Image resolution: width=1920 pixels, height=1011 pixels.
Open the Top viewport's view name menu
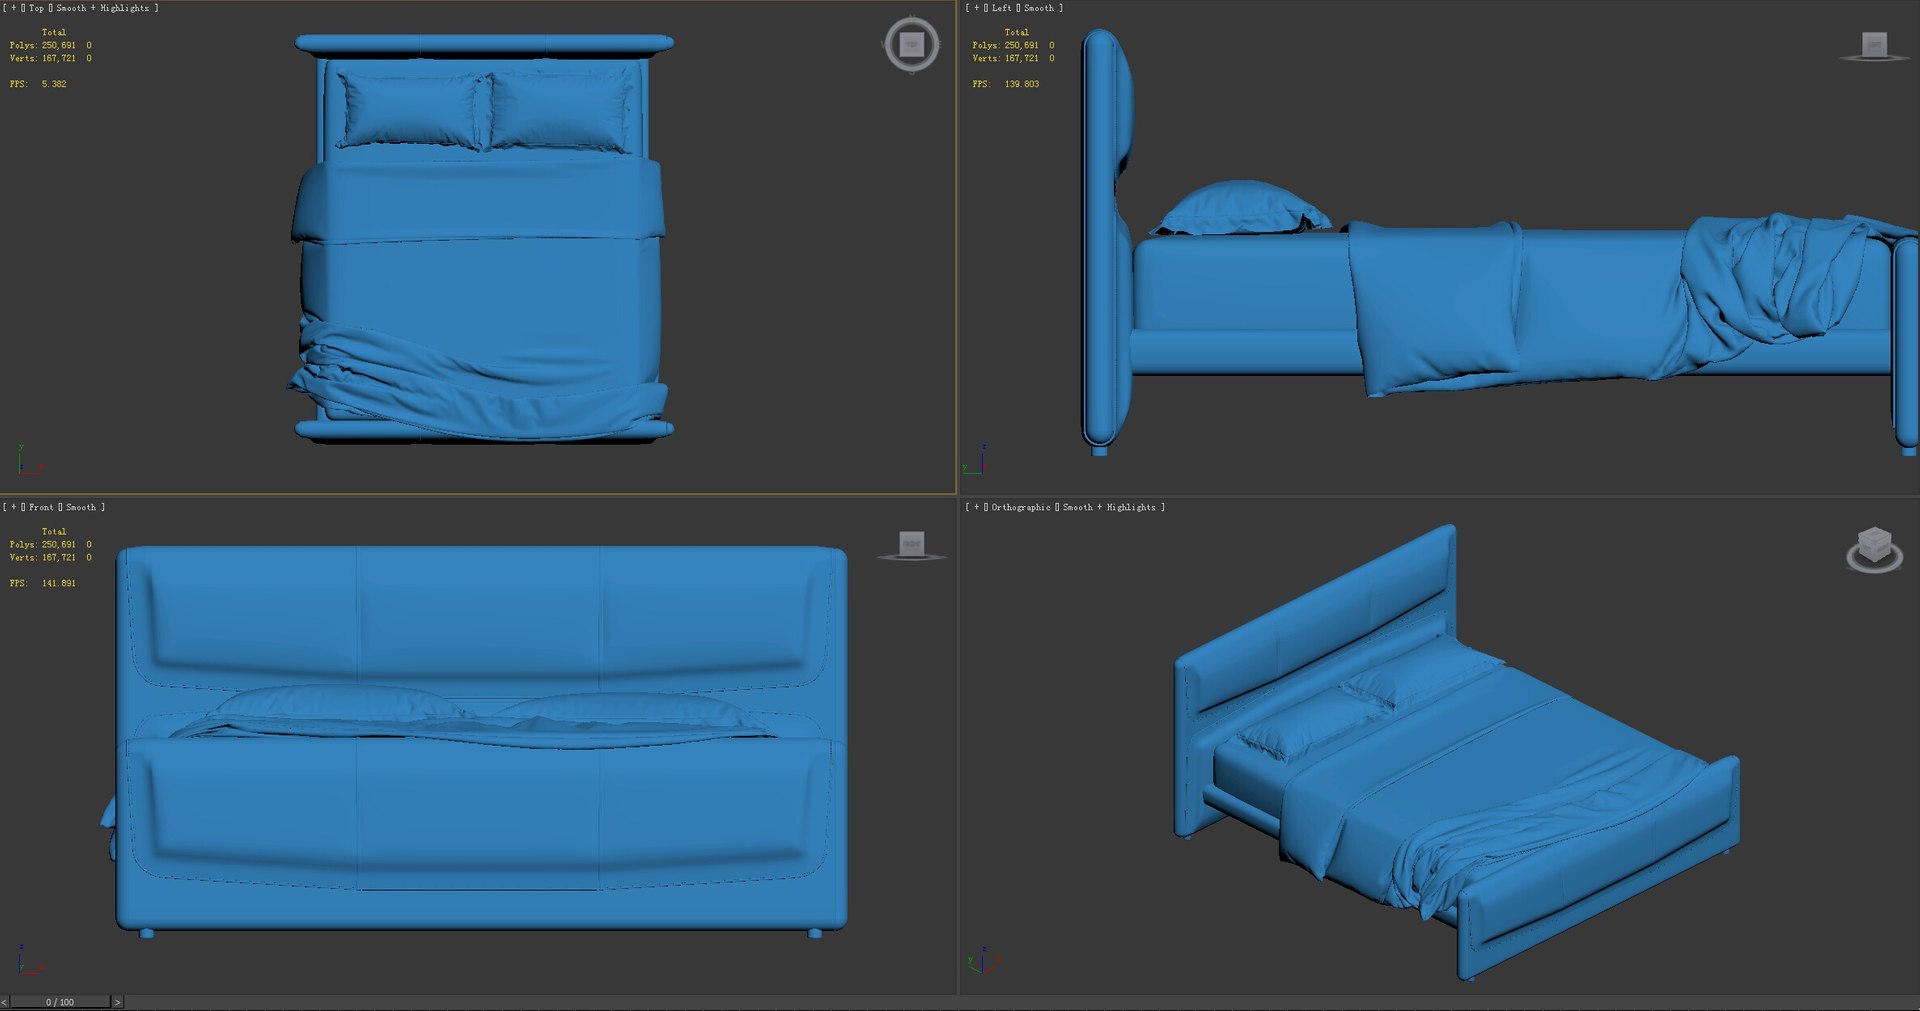pyautogui.click(x=36, y=8)
